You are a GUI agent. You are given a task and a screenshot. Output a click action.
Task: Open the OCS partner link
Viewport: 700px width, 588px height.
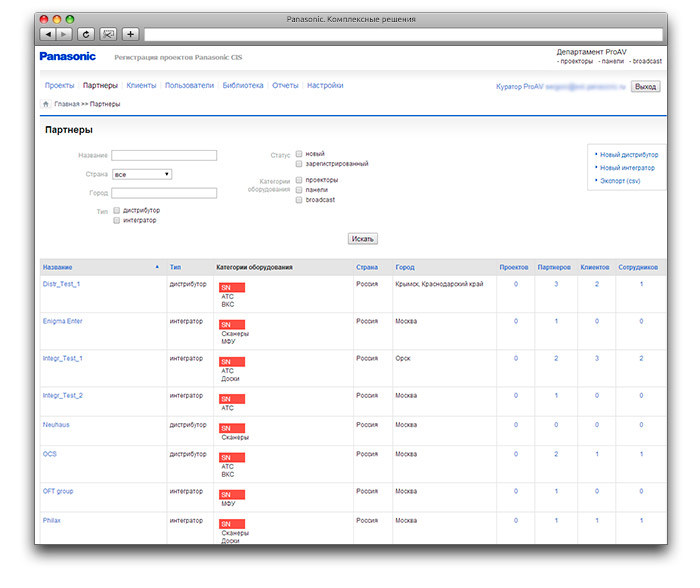[50, 454]
